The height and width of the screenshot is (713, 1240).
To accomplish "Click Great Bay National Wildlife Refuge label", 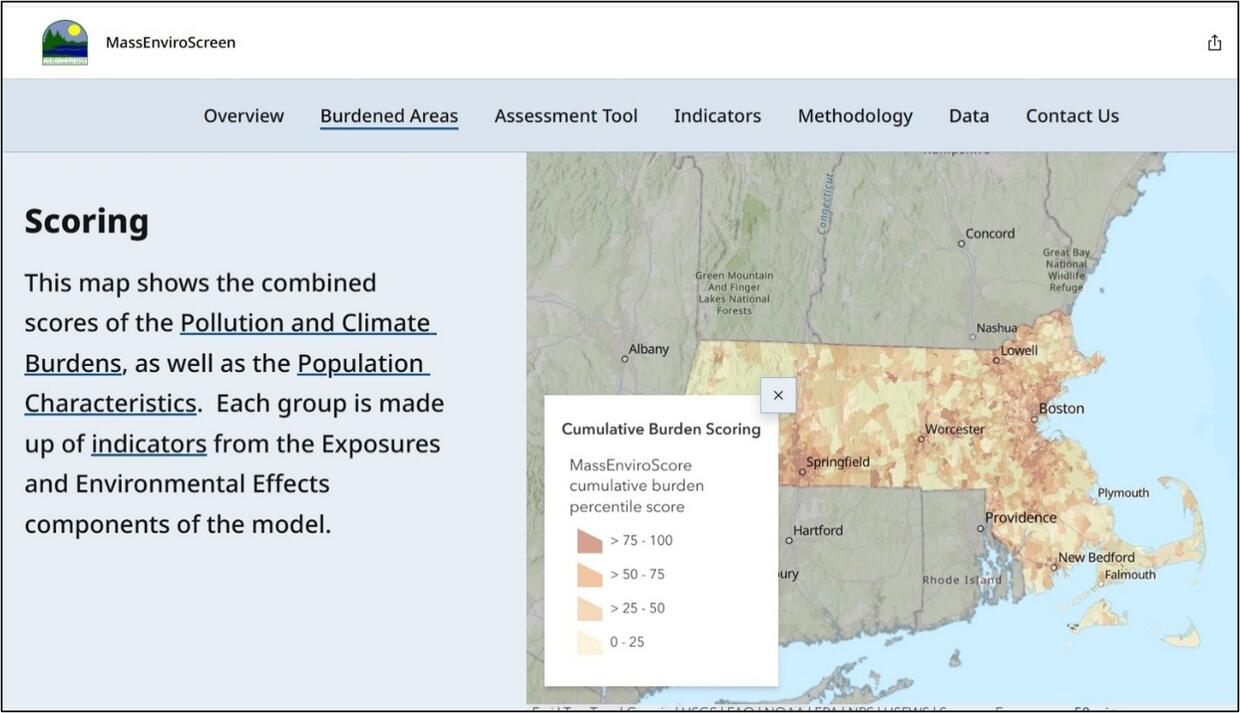I will [1066, 270].
